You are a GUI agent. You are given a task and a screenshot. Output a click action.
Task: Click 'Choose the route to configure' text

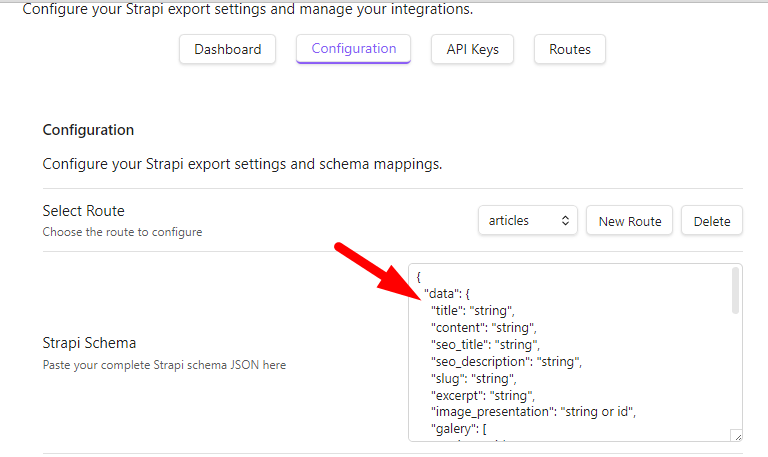pyautogui.click(x=122, y=232)
